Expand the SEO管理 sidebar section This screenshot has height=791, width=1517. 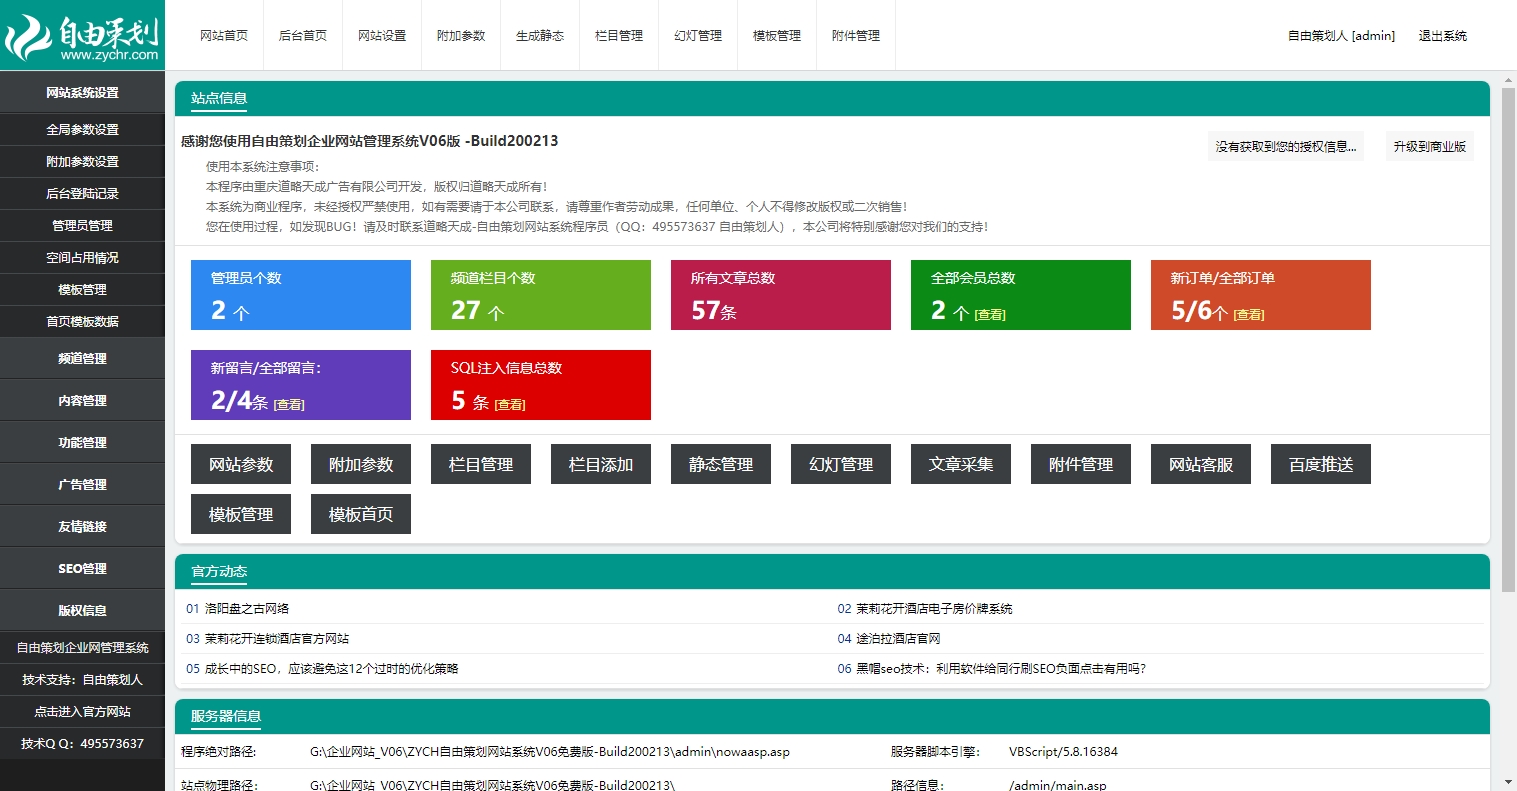tap(82, 569)
